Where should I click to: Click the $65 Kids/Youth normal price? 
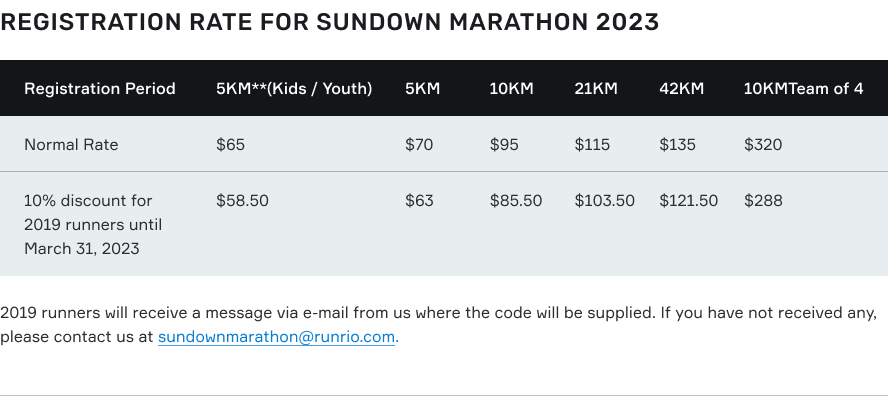click(230, 144)
